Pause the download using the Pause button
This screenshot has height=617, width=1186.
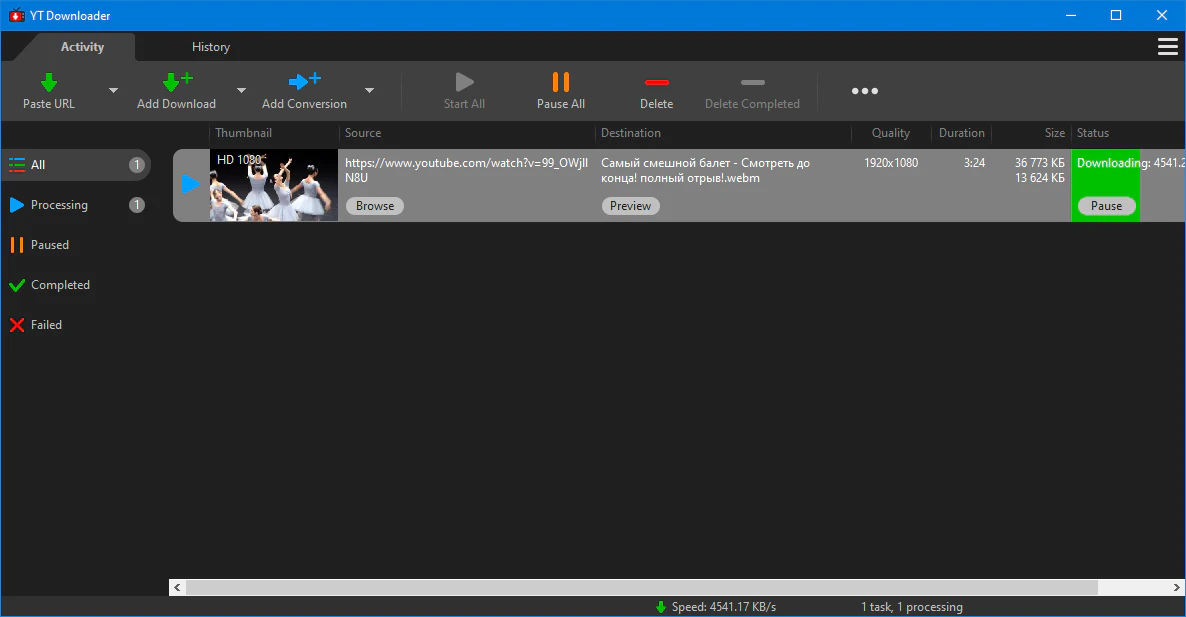pos(1106,206)
